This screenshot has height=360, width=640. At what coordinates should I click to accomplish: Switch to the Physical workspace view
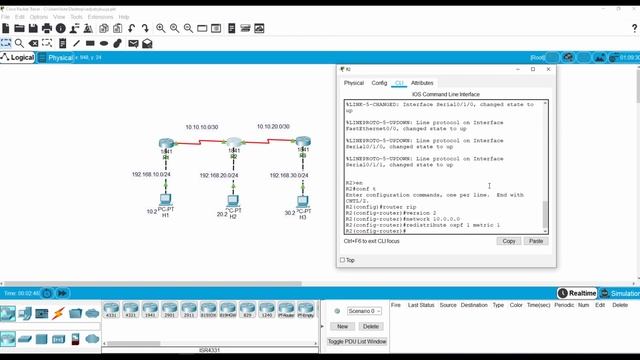tap(56, 58)
